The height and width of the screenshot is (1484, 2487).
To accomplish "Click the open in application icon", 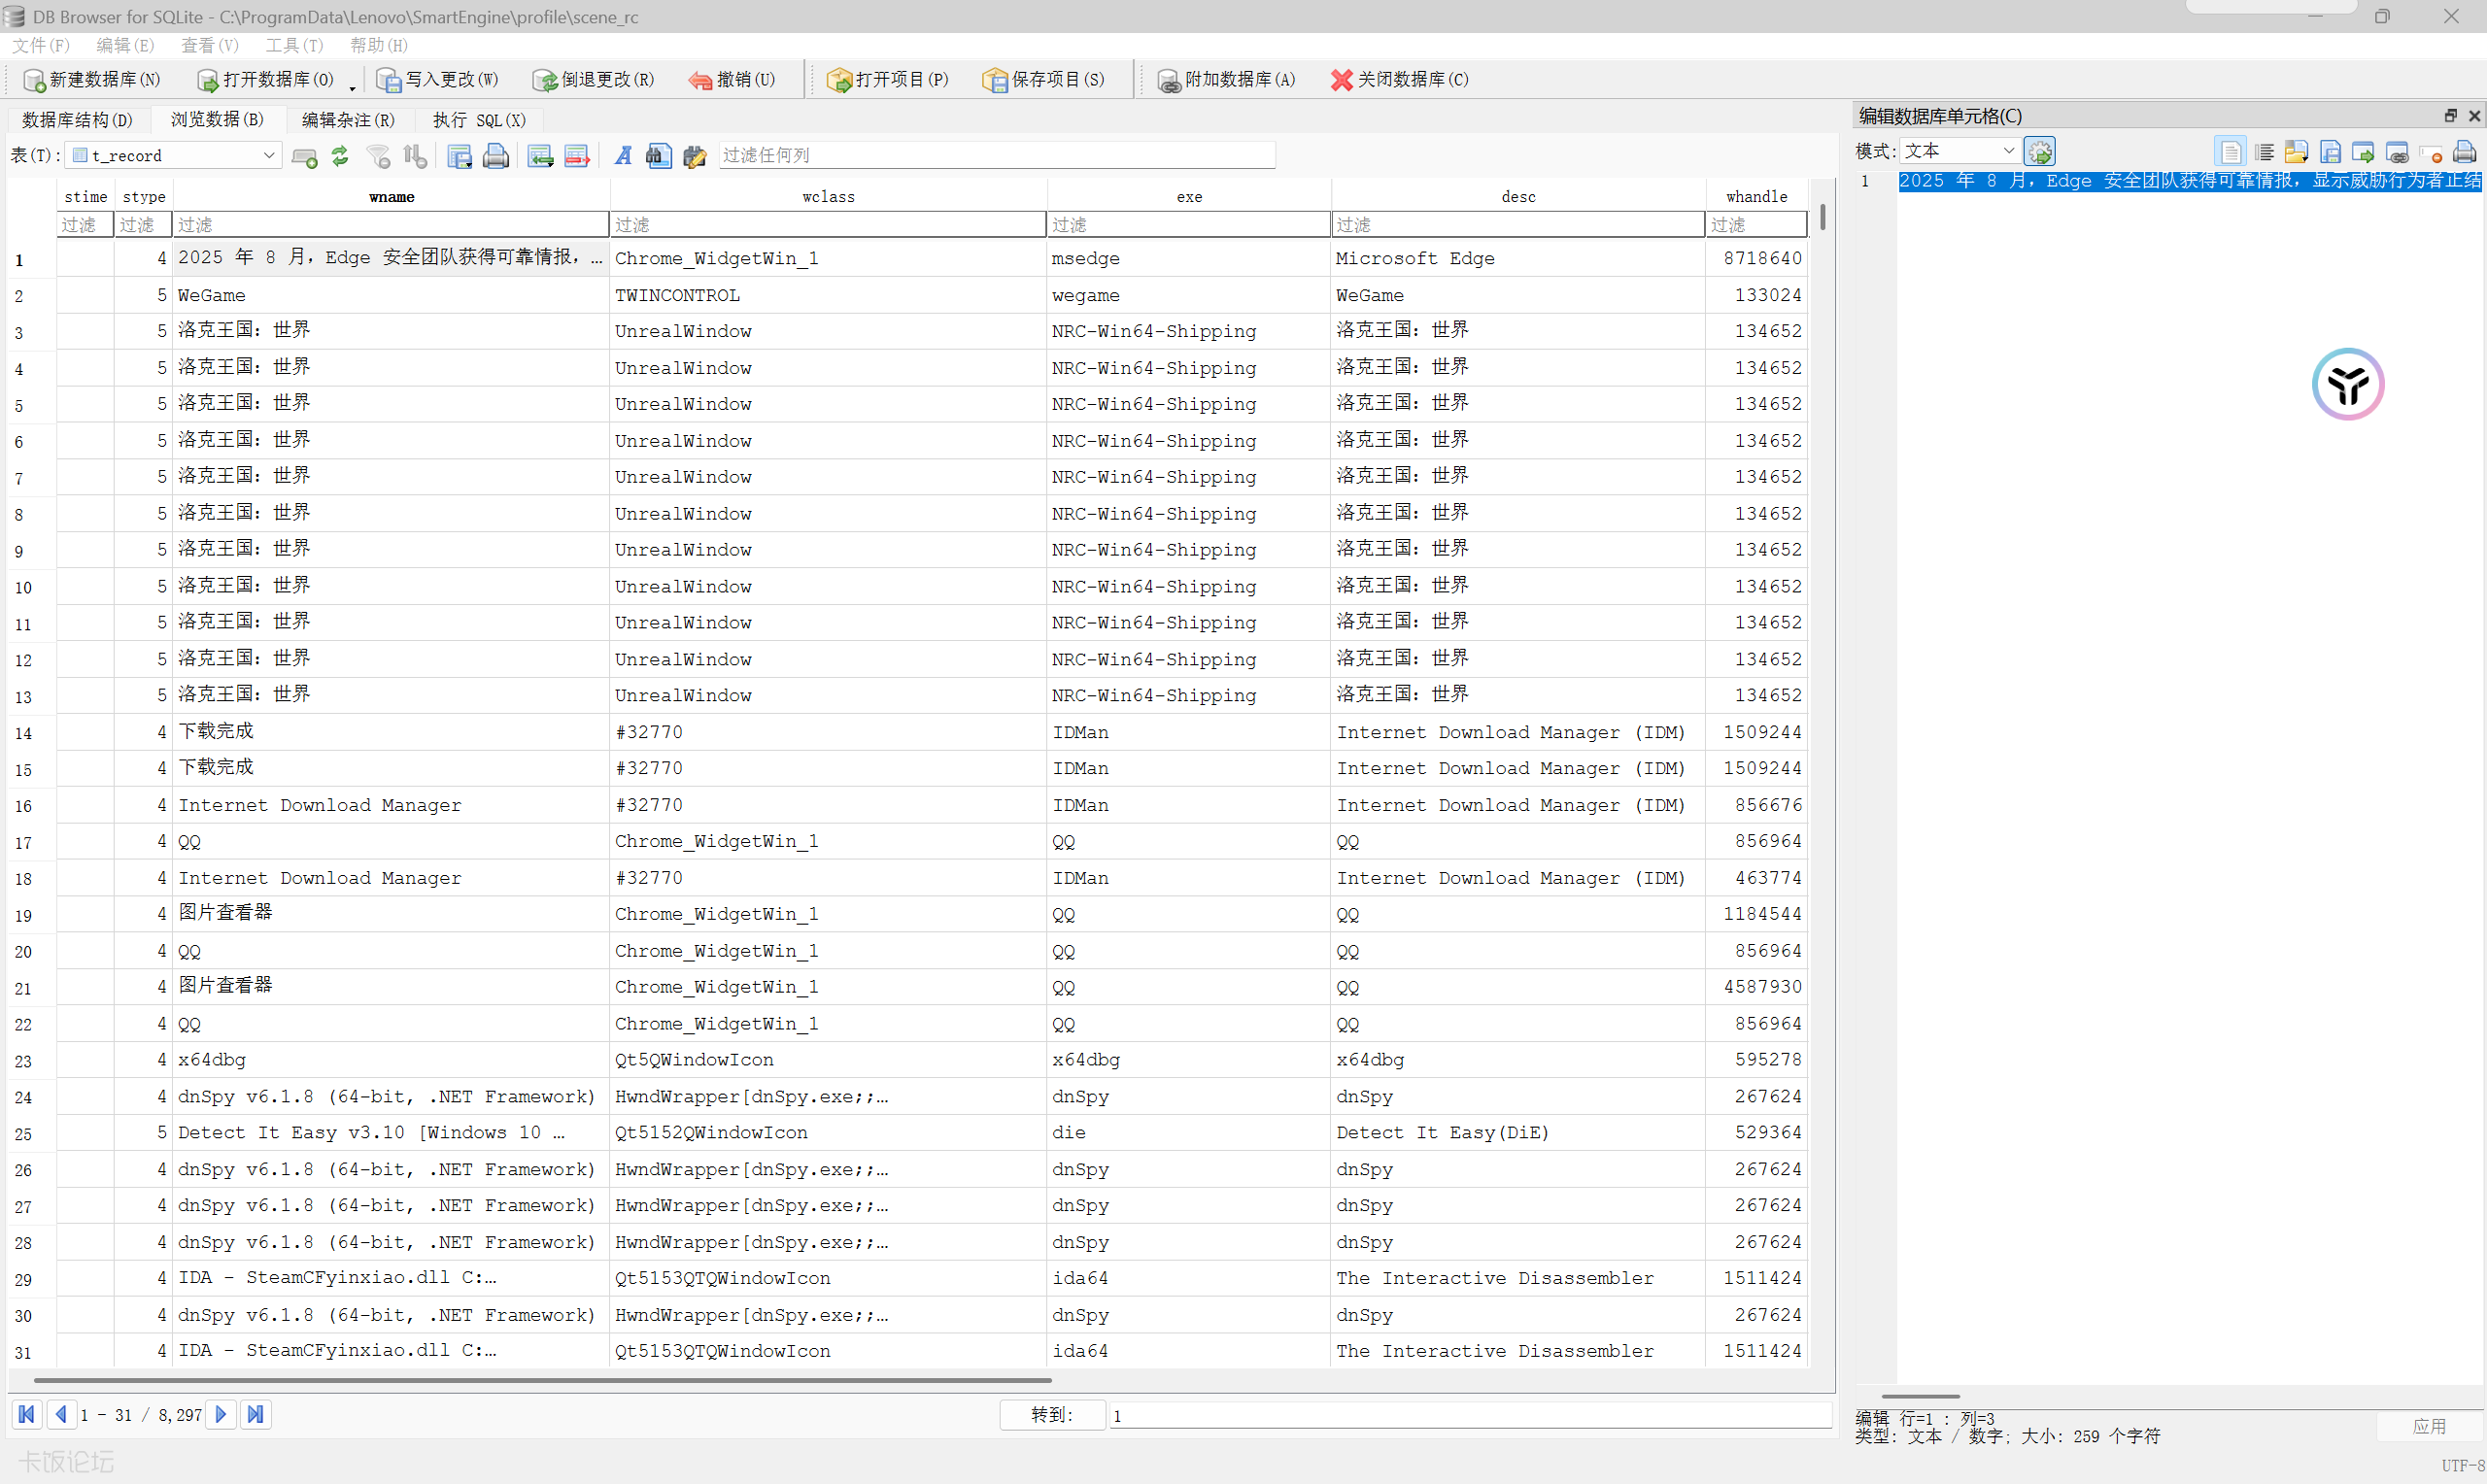I will coord(2363,152).
